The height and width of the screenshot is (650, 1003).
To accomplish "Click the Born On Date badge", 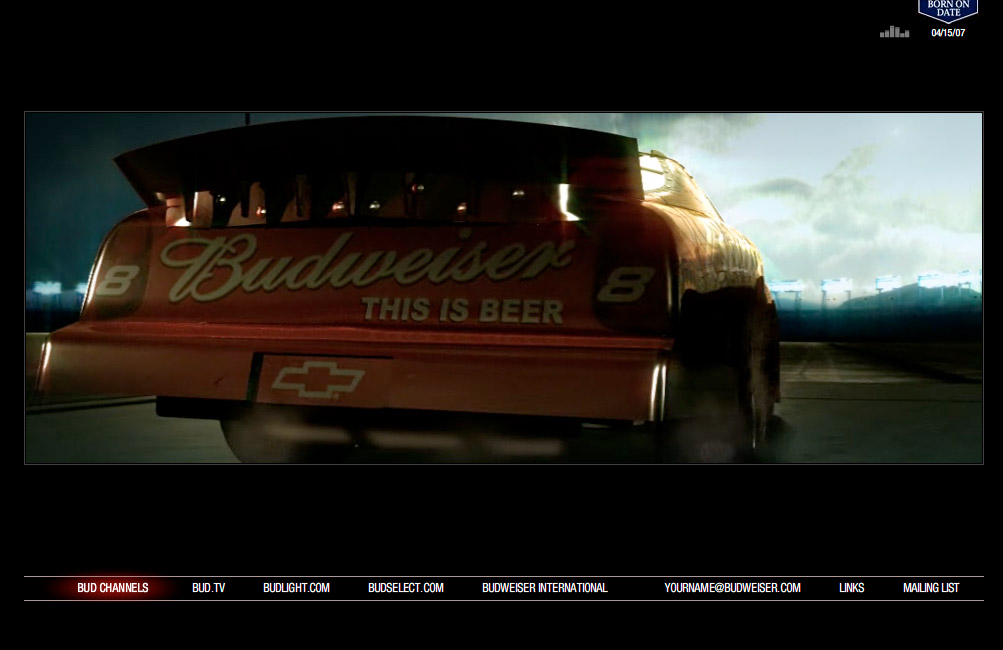I will tap(947, 10).
